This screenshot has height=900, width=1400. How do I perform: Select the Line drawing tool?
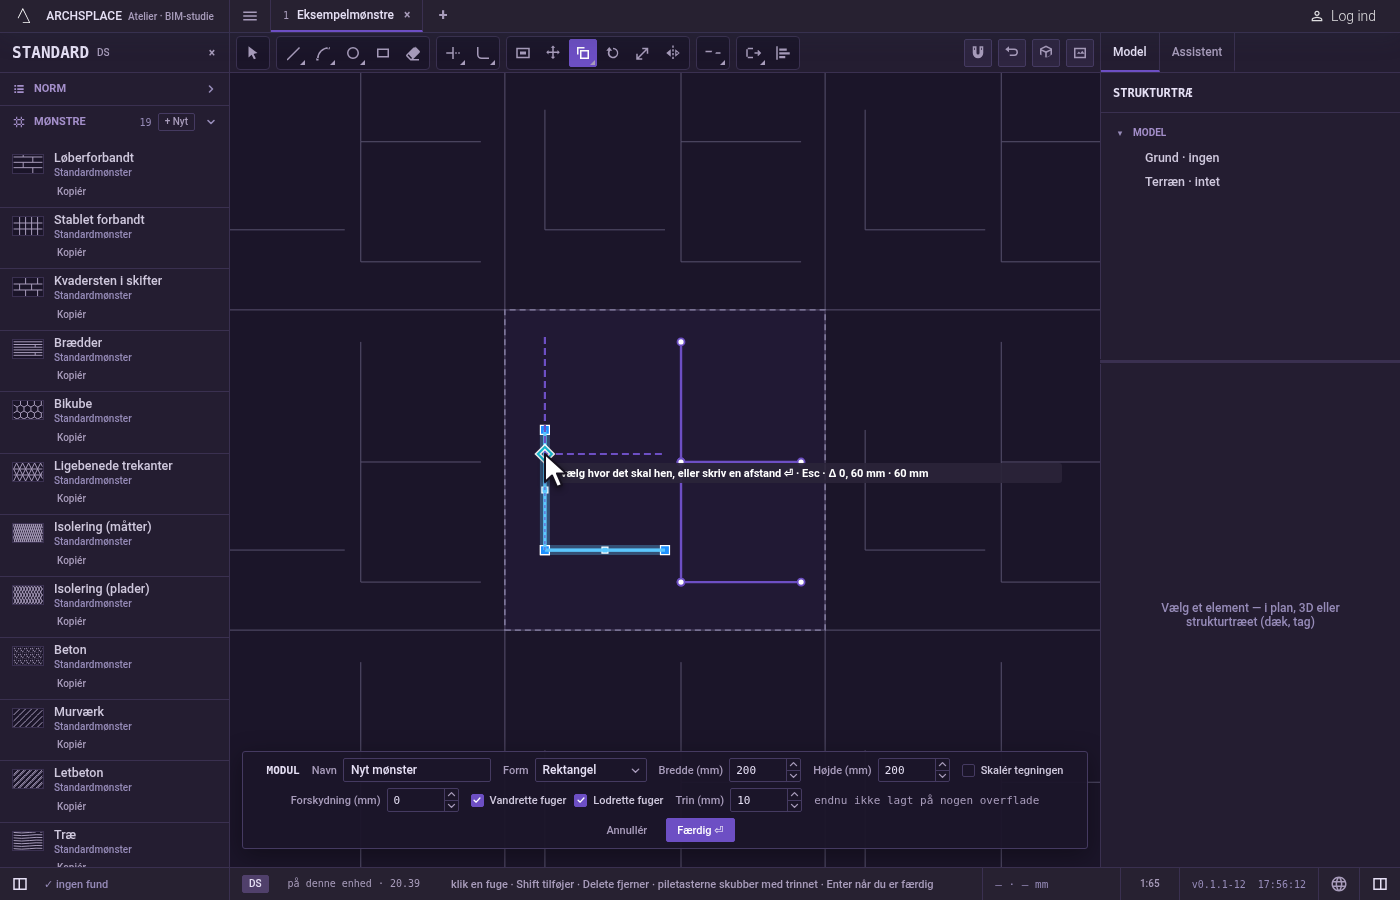click(x=293, y=53)
